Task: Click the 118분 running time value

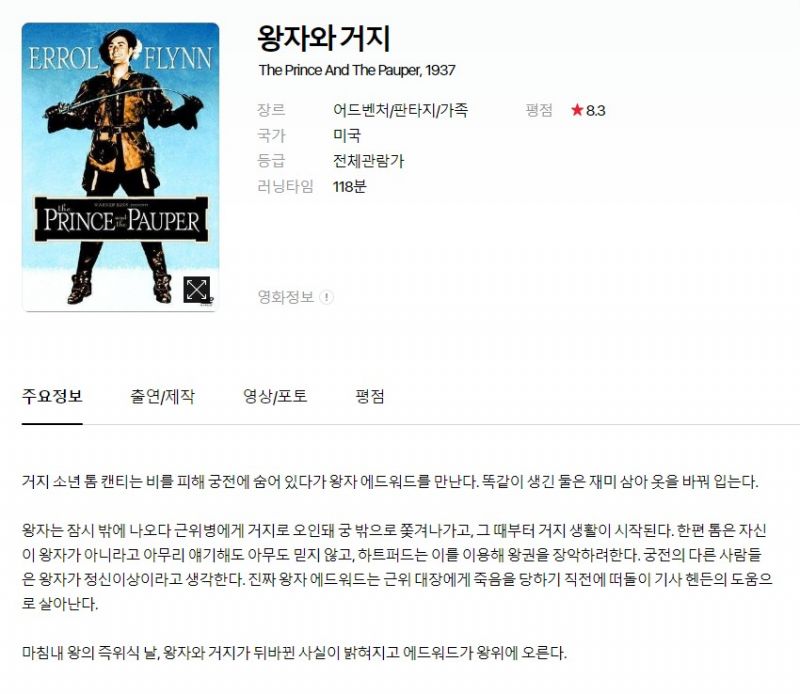Action: coord(349,187)
